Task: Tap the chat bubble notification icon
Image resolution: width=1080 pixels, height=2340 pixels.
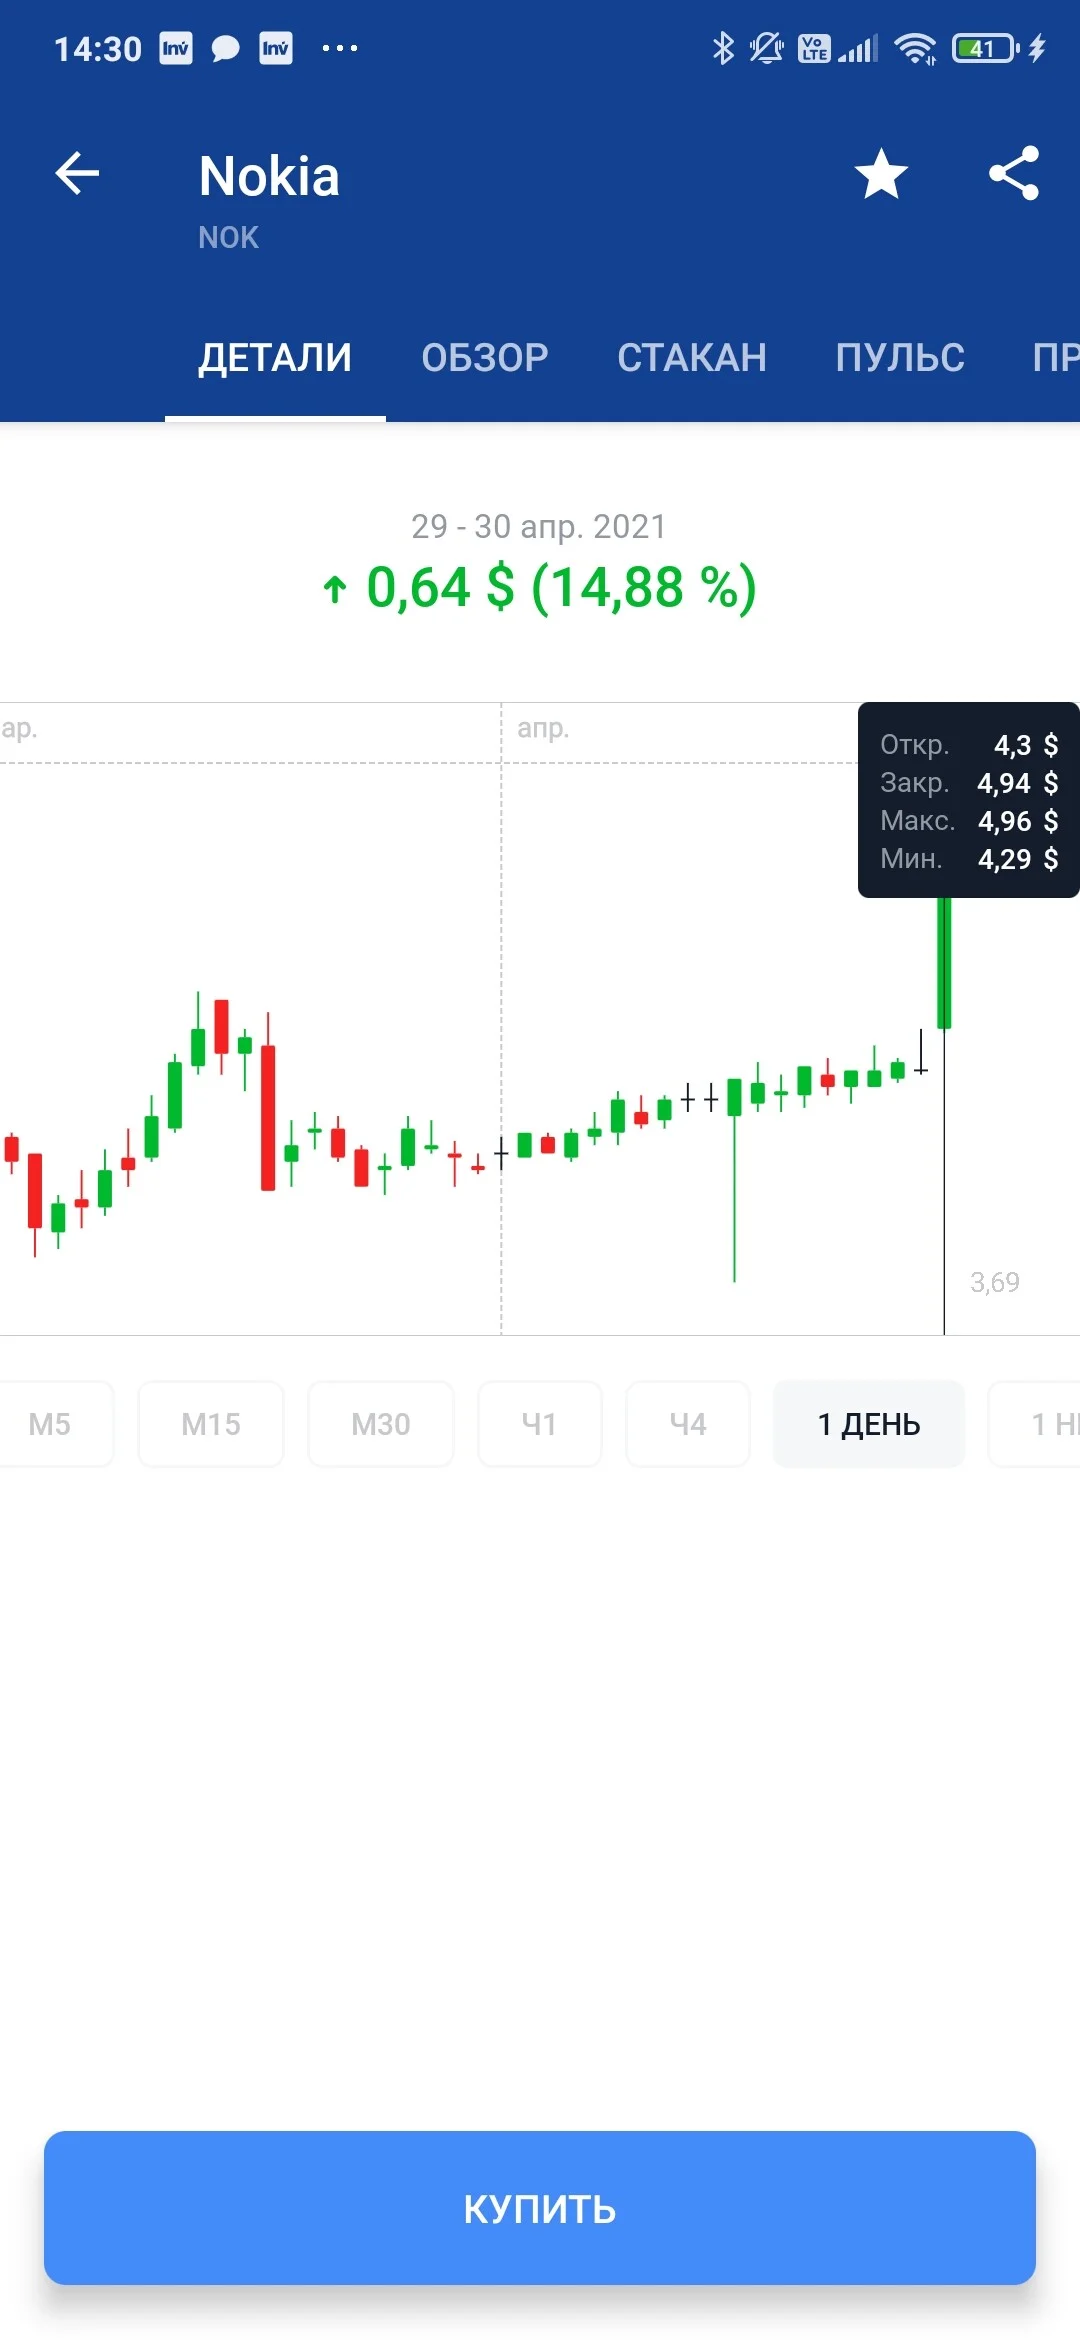Action: pyautogui.click(x=226, y=49)
